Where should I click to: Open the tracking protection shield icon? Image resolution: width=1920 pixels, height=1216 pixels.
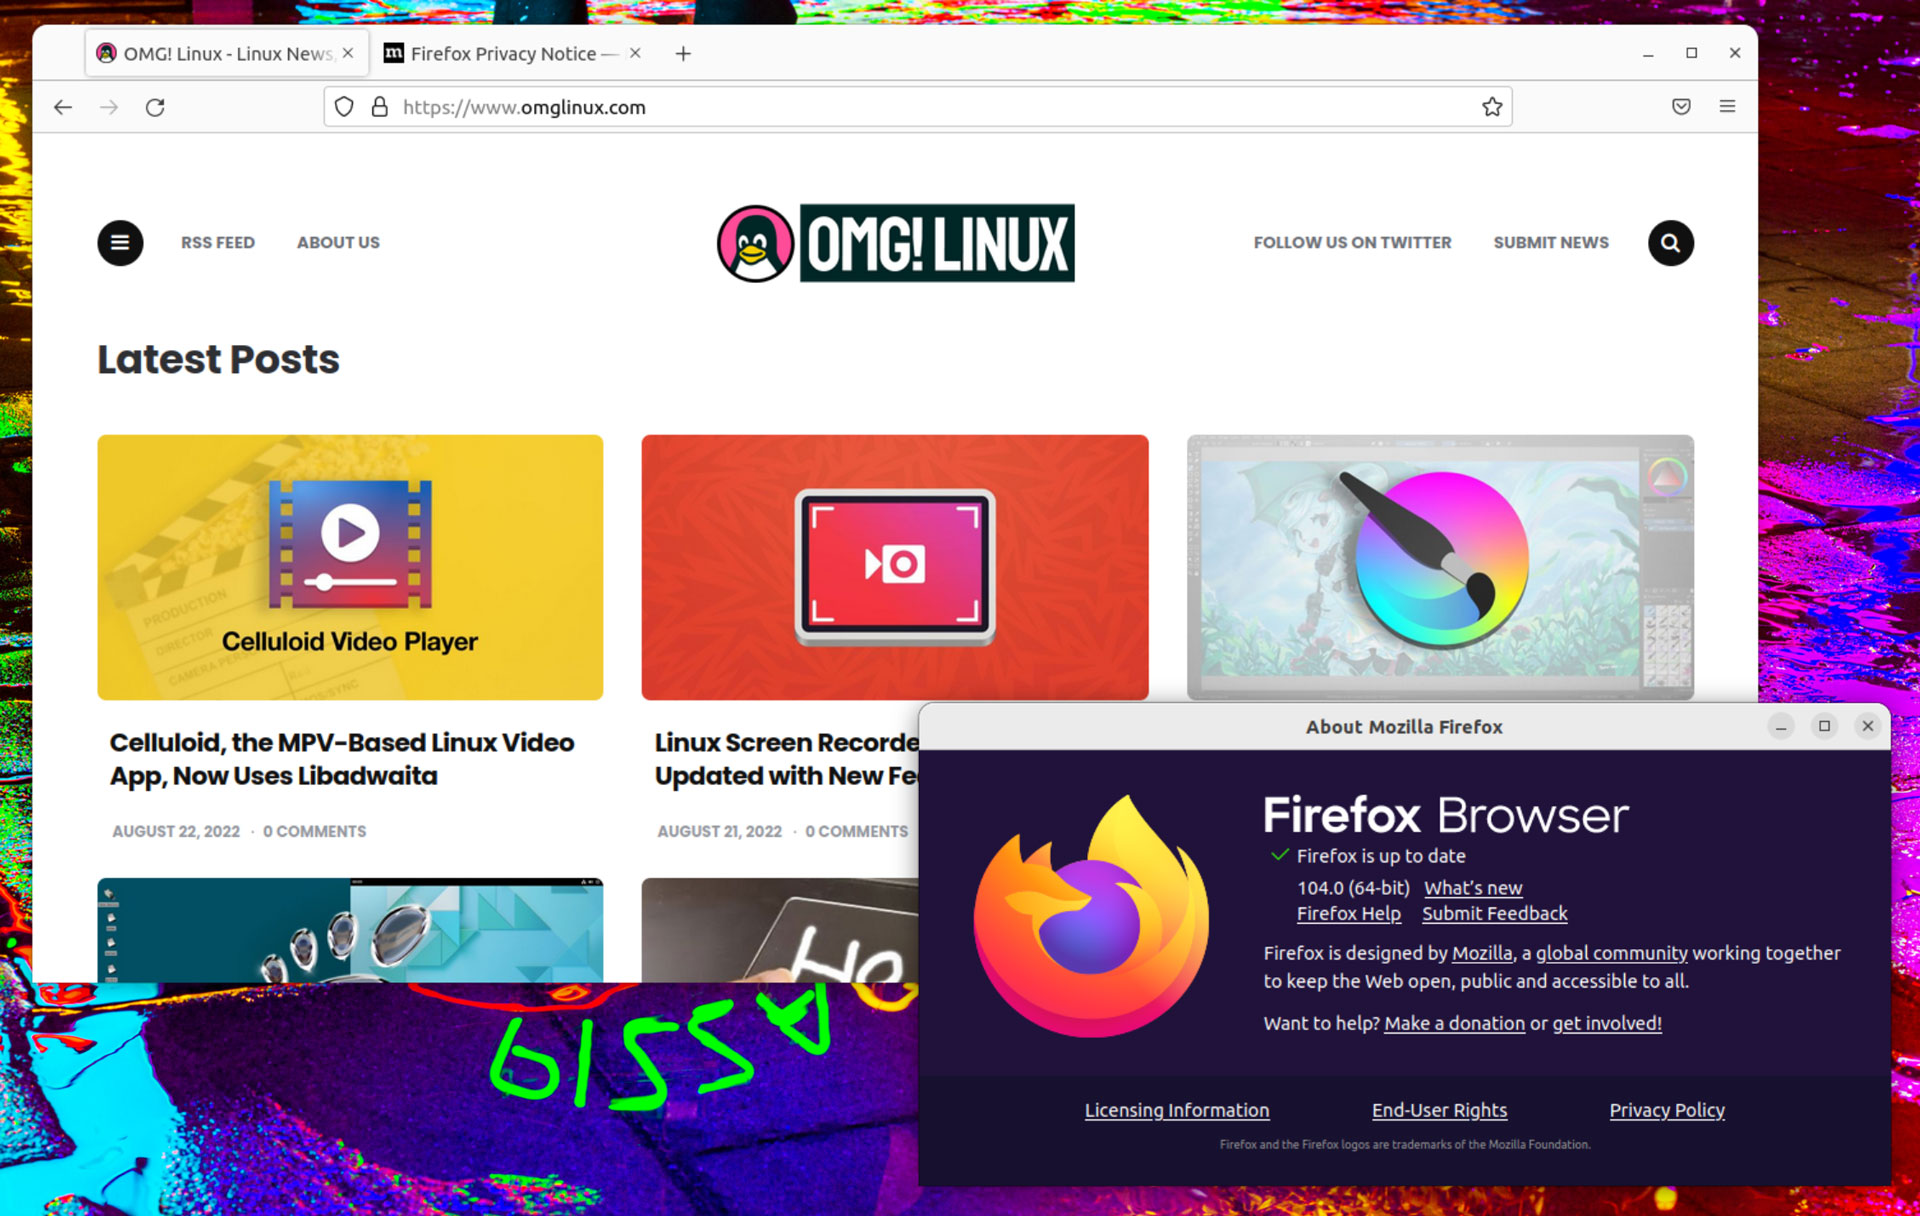pyautogui.click(x=344, y=107)
